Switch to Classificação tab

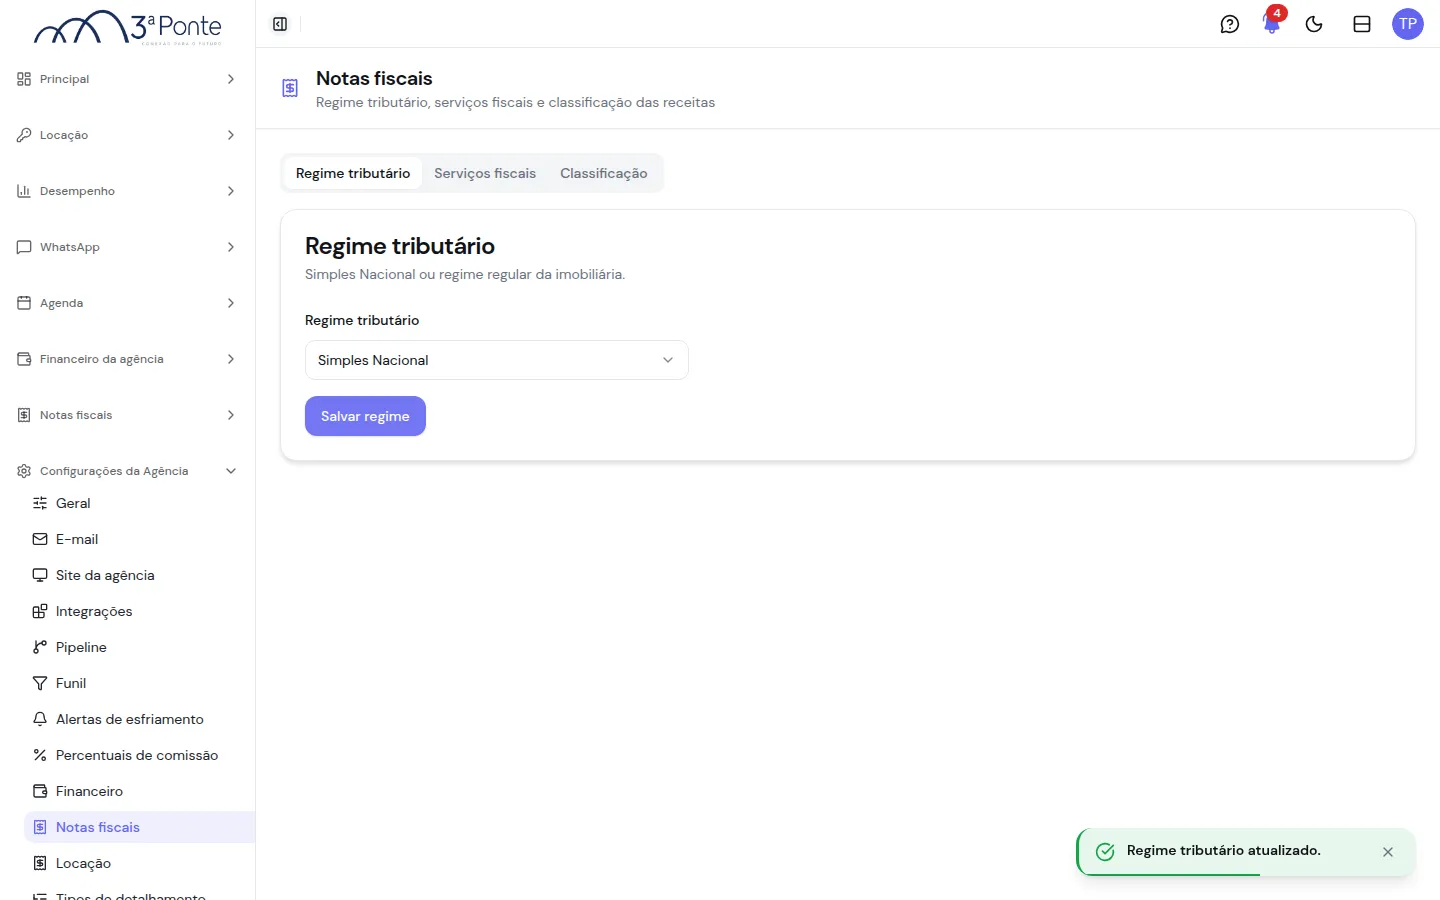point(604,173)
